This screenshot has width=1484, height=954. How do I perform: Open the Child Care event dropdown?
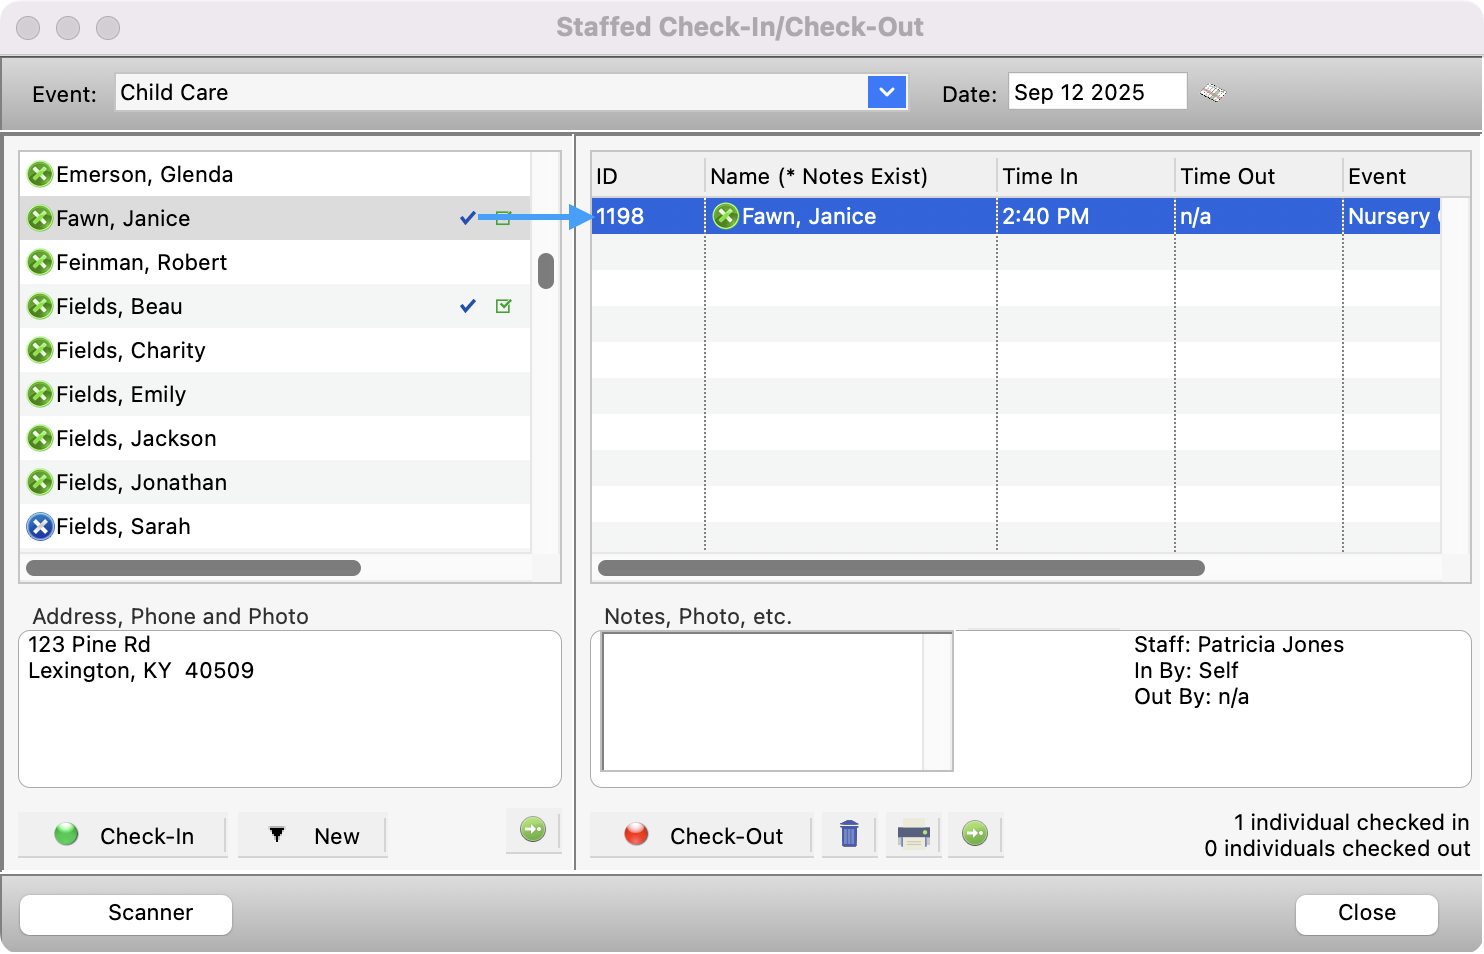tap(886, 92)
